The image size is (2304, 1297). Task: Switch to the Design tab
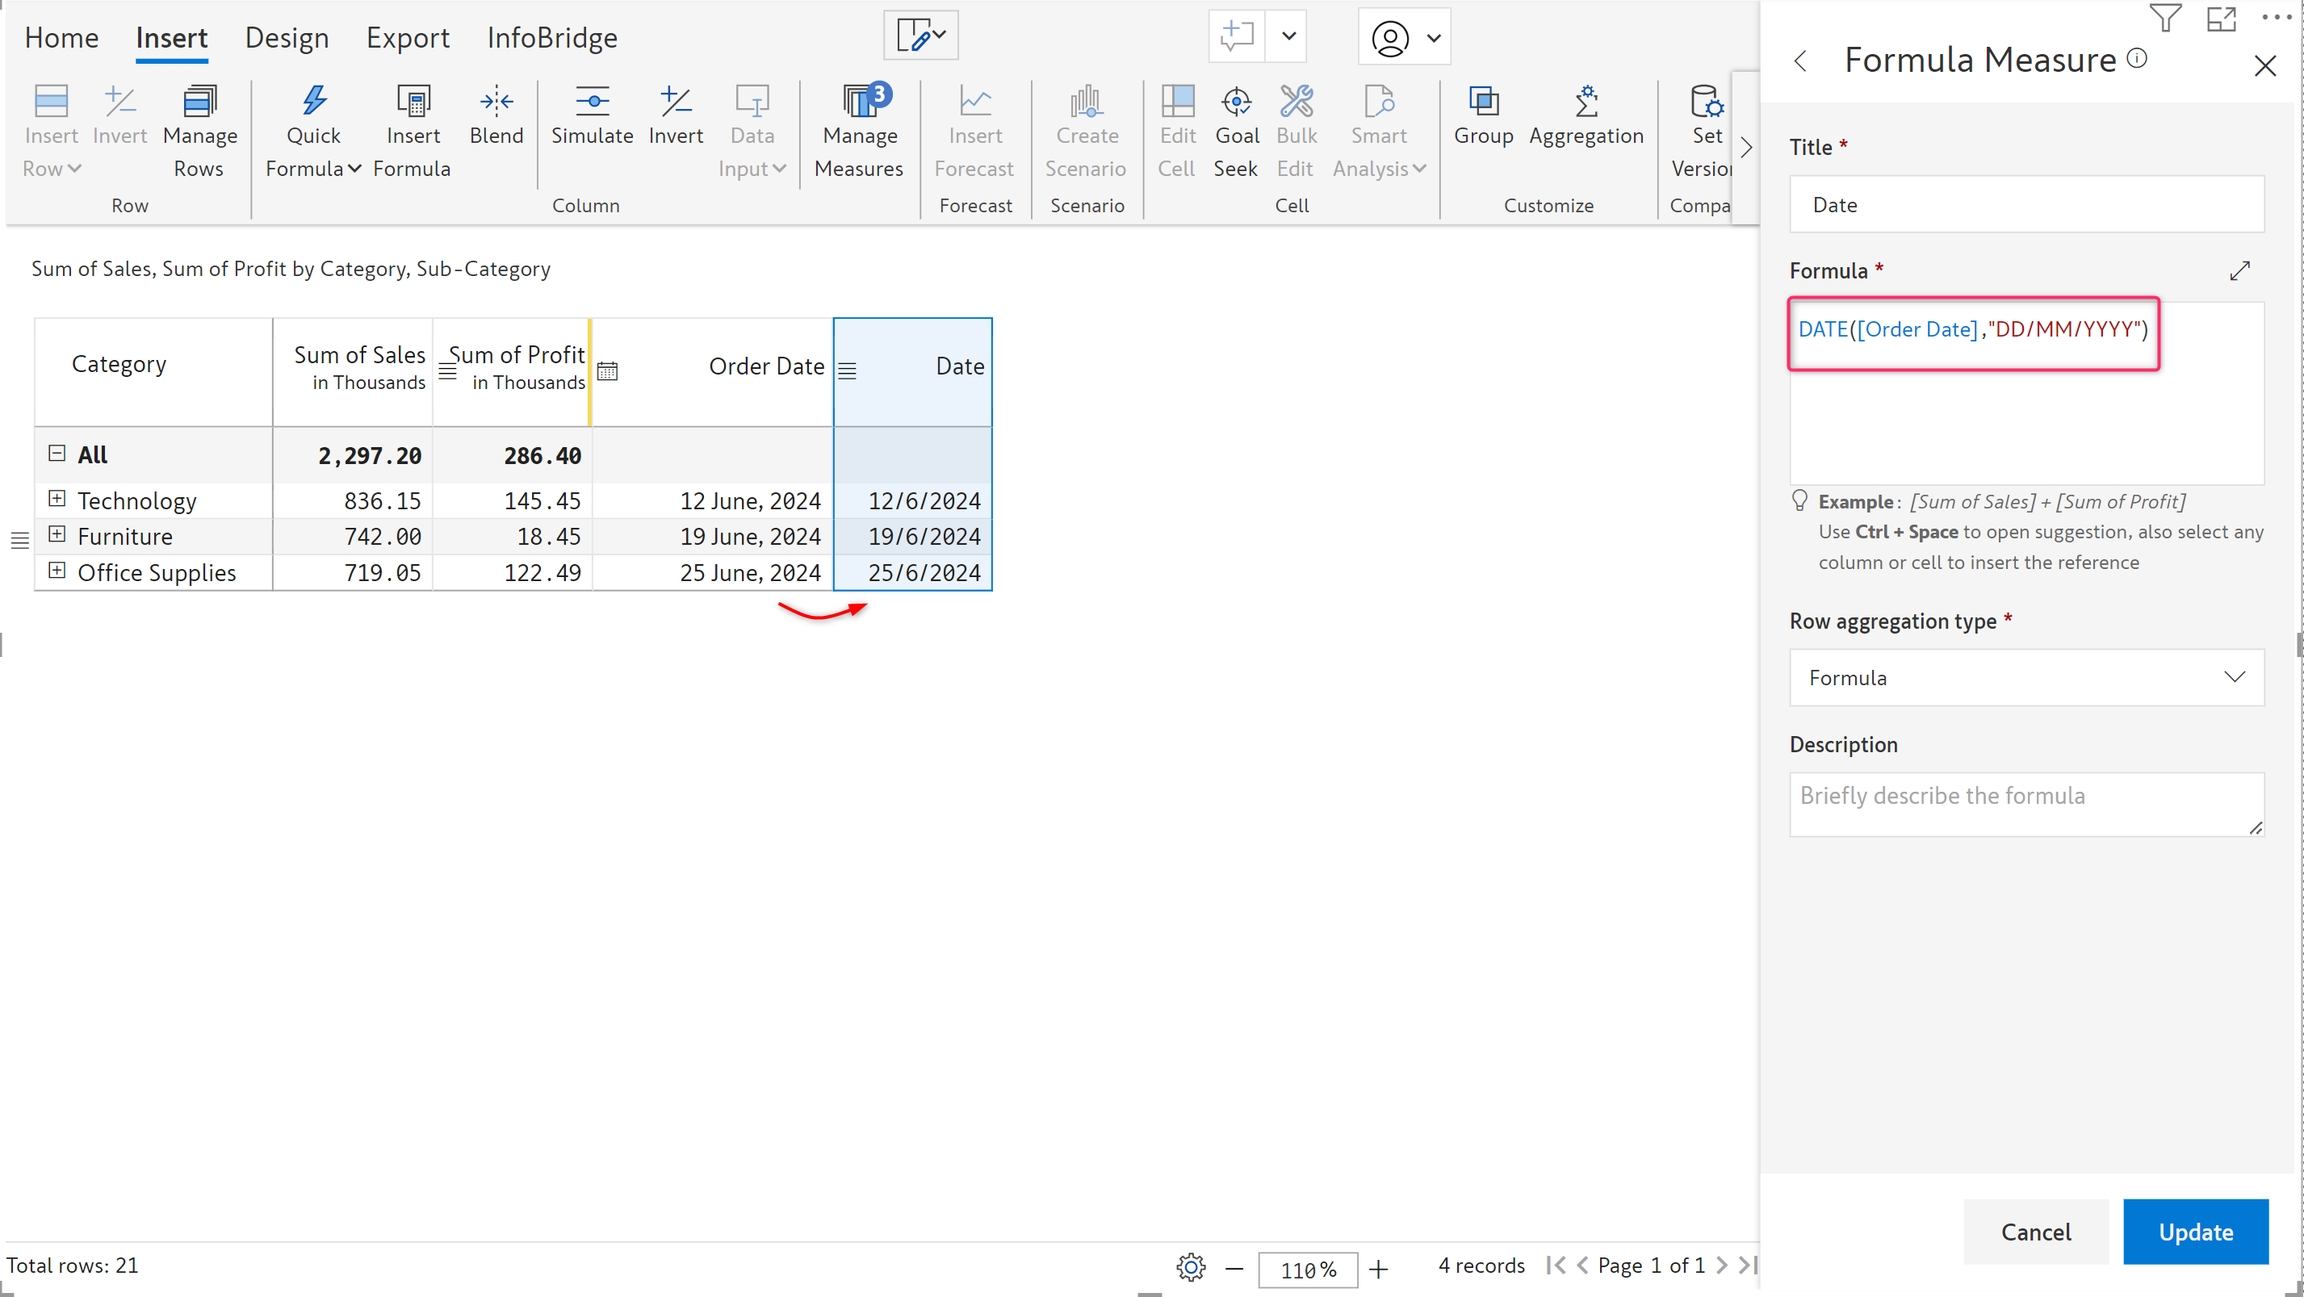coord(287,38)
